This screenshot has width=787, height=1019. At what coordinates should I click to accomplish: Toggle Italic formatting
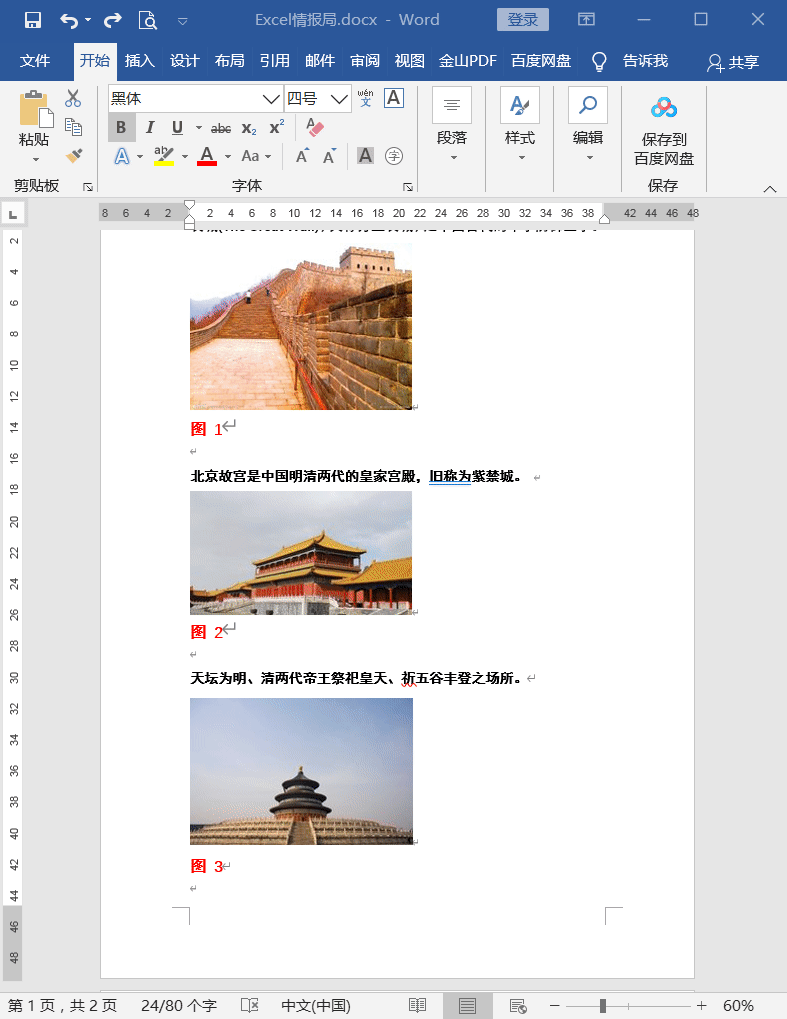tap(150, 127)
